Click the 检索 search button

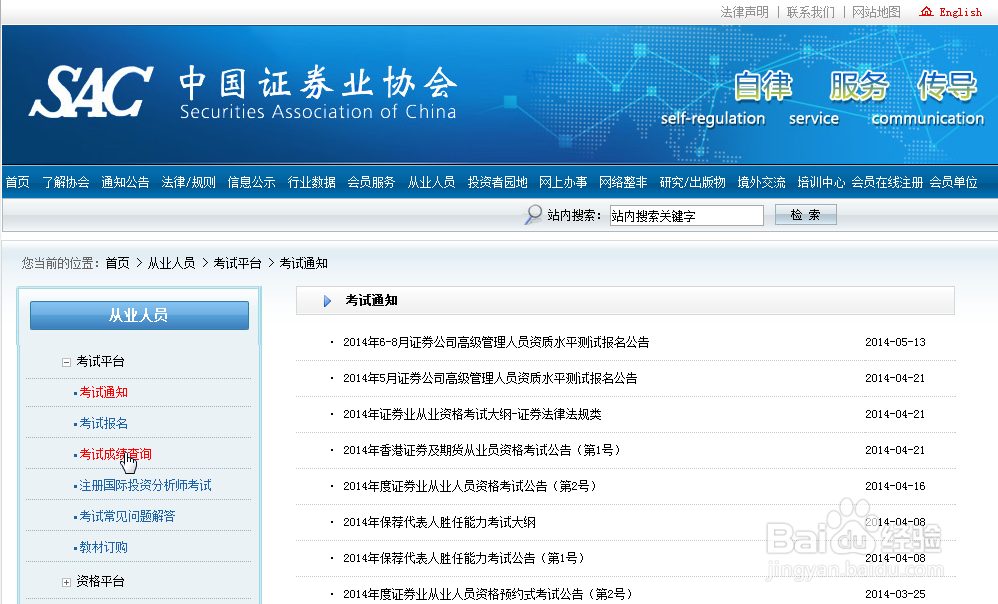pyautogui.click(x=805, y=214)
